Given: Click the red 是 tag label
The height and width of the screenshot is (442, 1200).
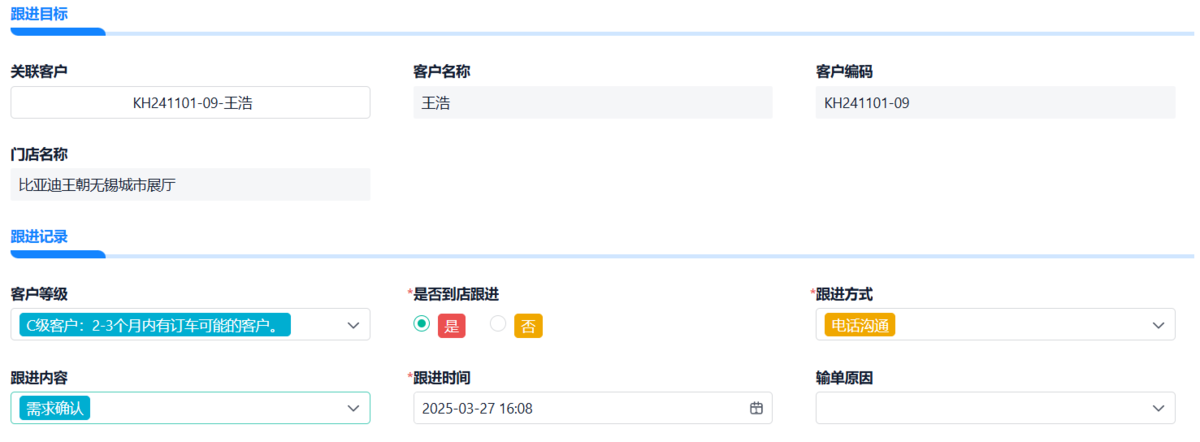Looking at the screenshot, I should click(x=451, y=325).
